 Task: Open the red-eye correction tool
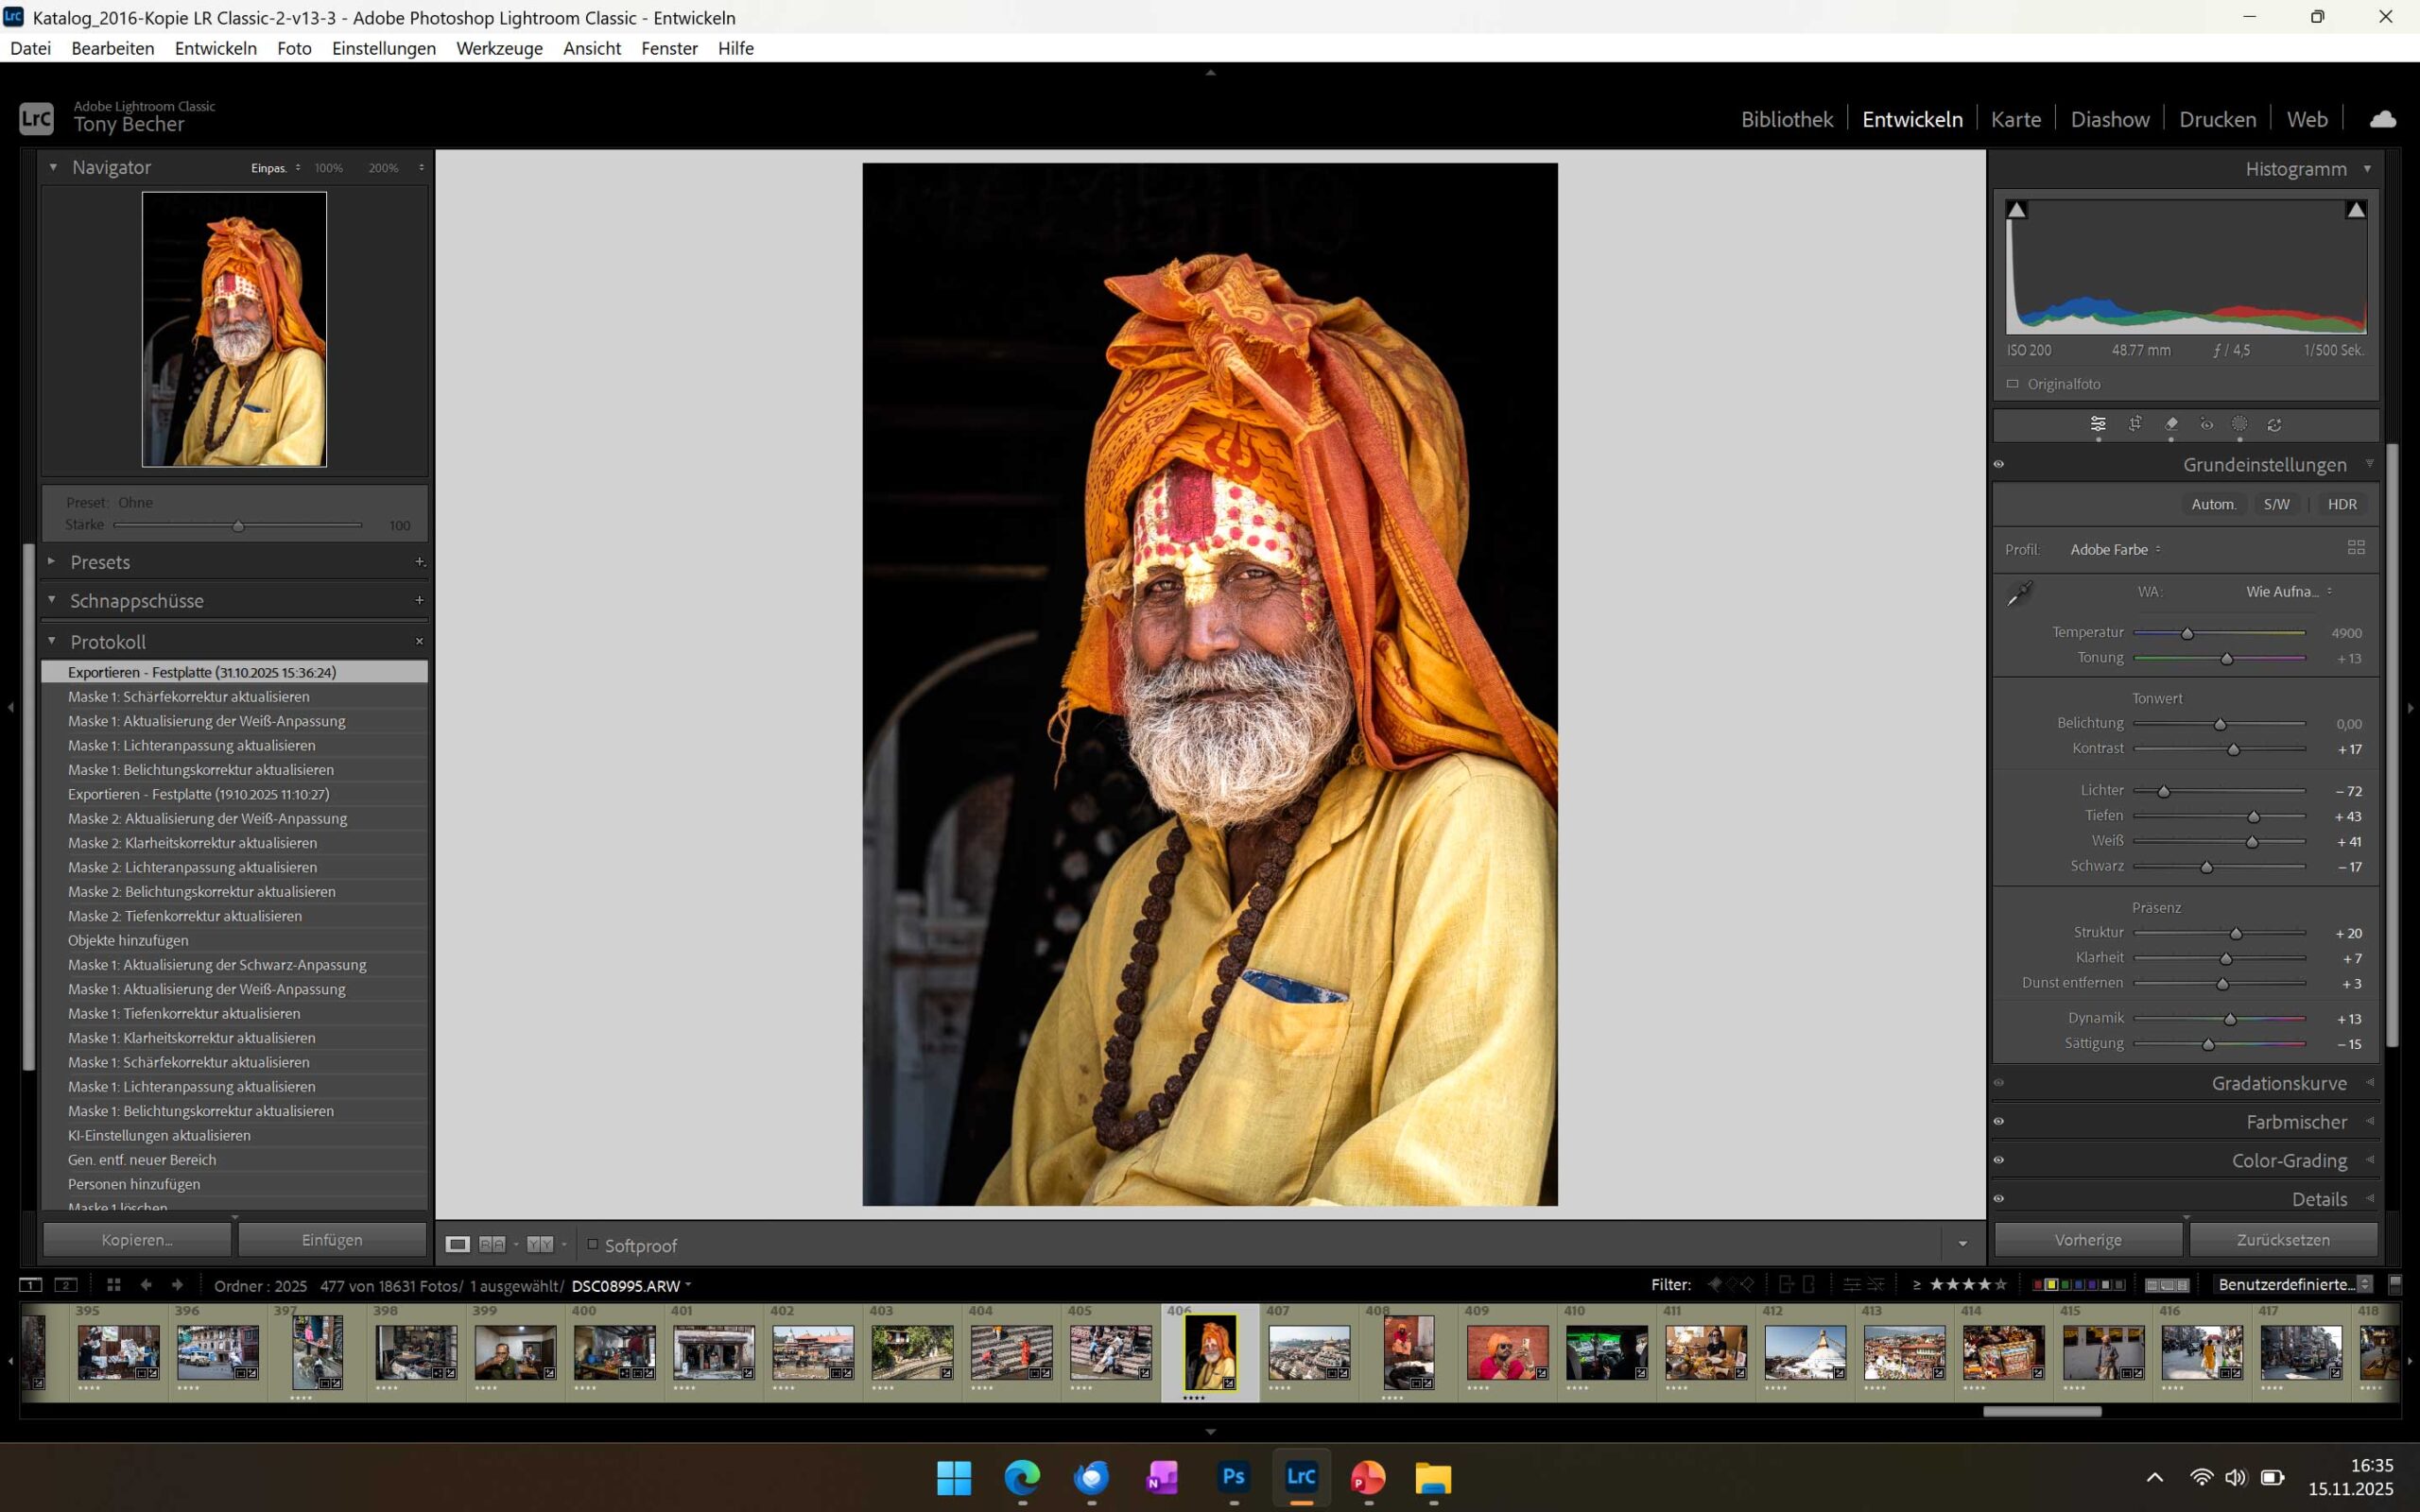pyautogui.click(x=2206, y=424)
